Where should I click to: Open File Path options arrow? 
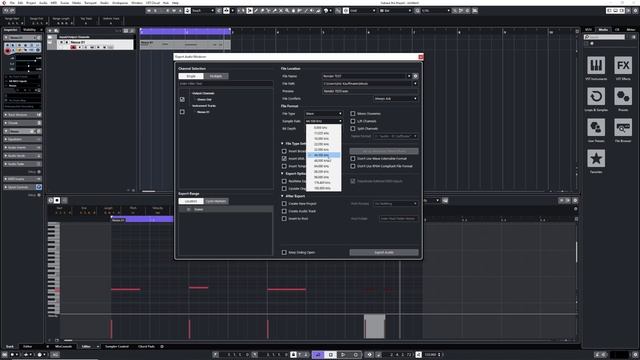415,84
